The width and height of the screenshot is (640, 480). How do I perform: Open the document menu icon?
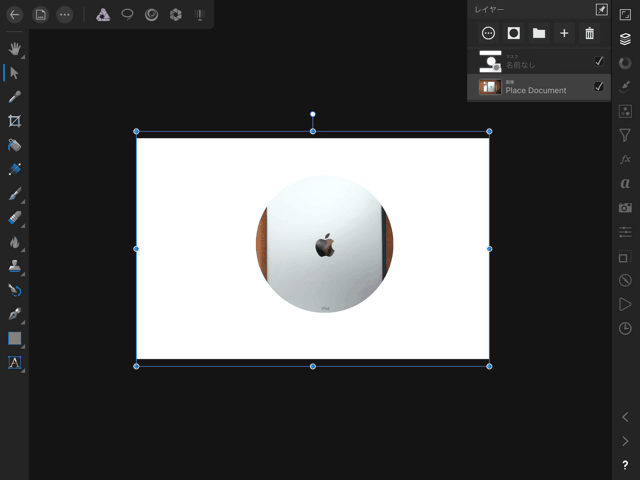pyautogui.click(x=40, y=15)
